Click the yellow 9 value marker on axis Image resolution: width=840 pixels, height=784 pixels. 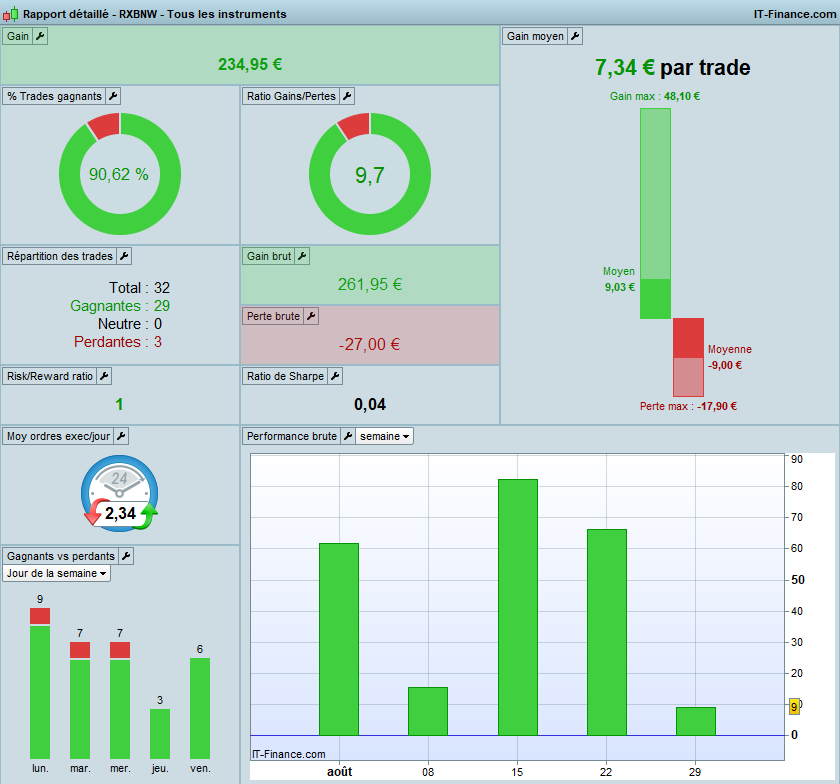click(794, 707)
